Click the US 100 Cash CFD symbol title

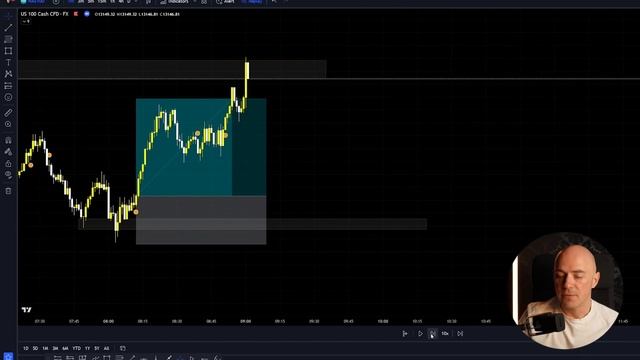click(44, 14)
